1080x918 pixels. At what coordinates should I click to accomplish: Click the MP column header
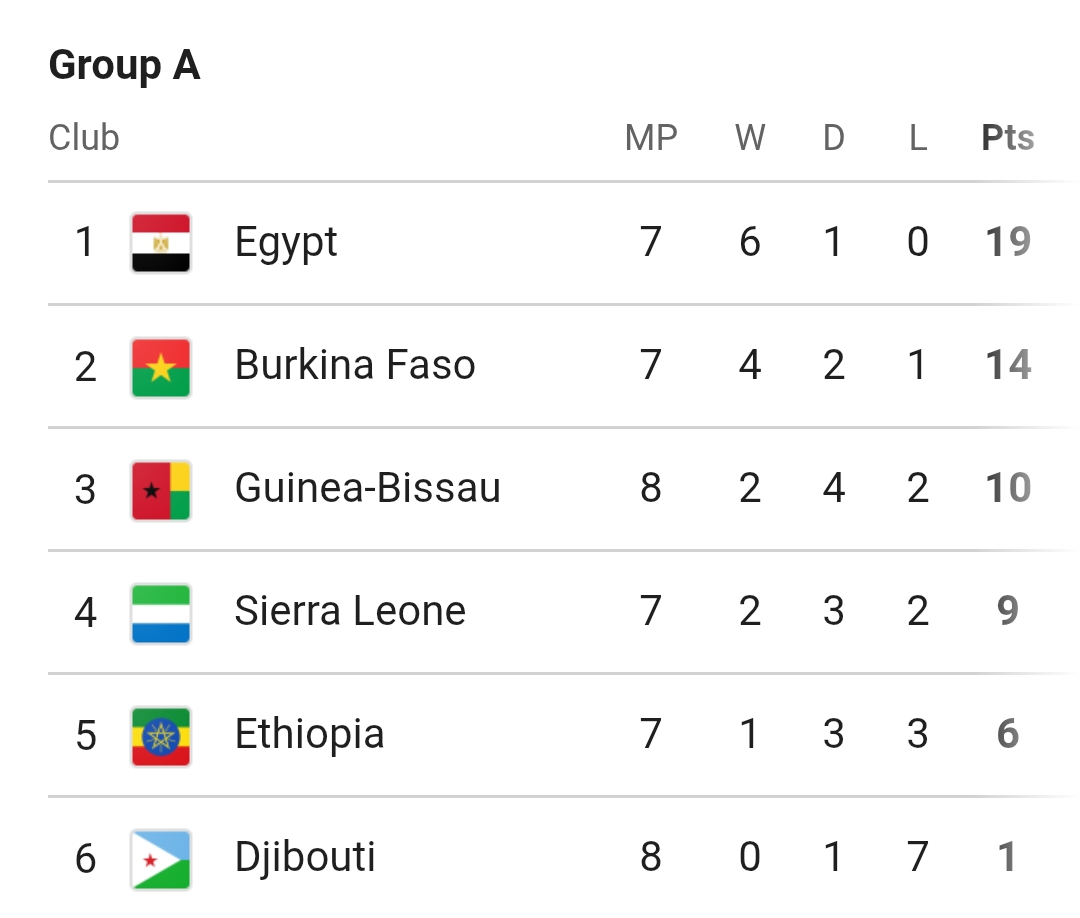tap(651, 138)
